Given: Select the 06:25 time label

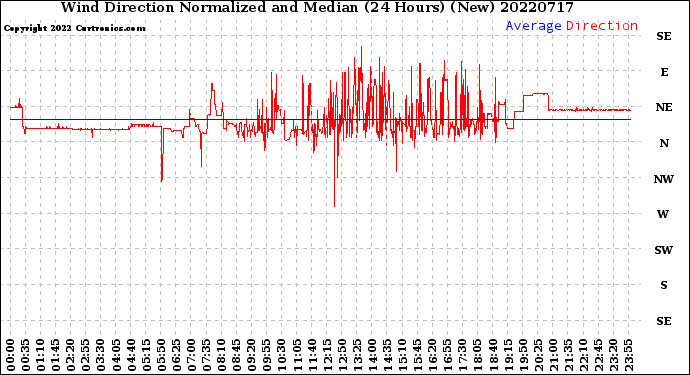Looking at the screenshot, I should tap(176, 355).
